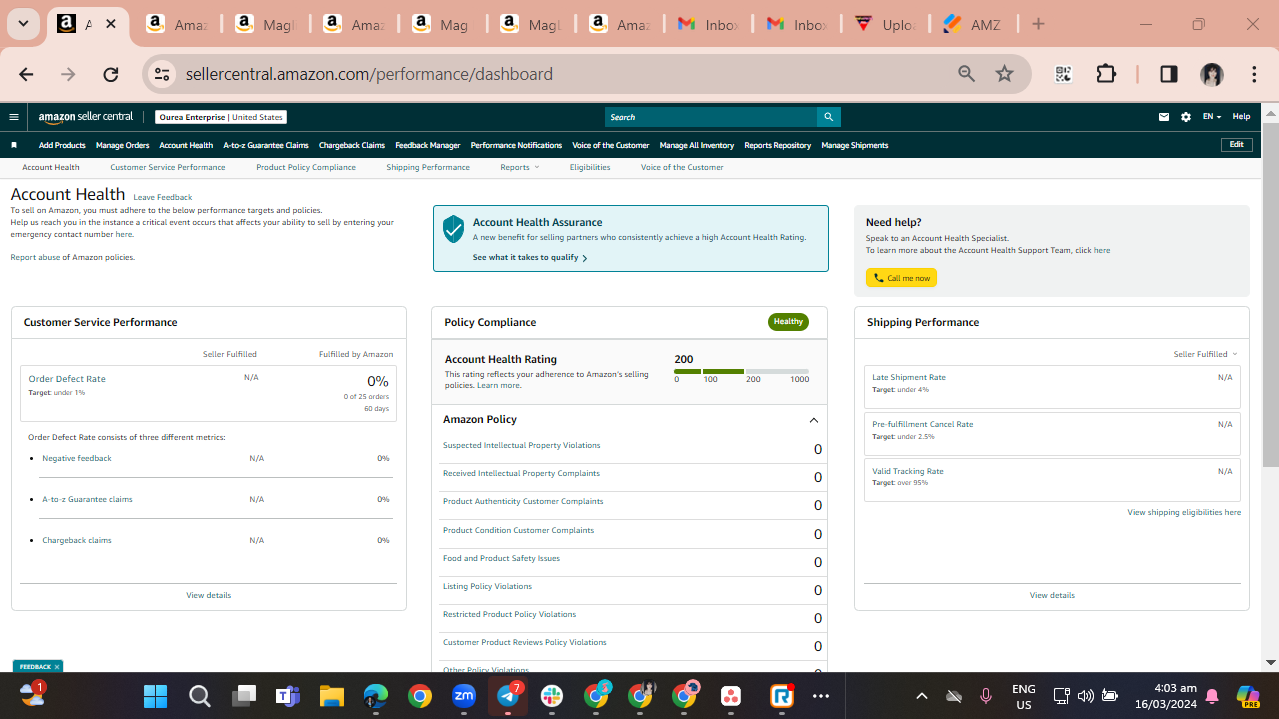
Task: Open Feedback Manager in top navigation
Action: pos(428,145)
